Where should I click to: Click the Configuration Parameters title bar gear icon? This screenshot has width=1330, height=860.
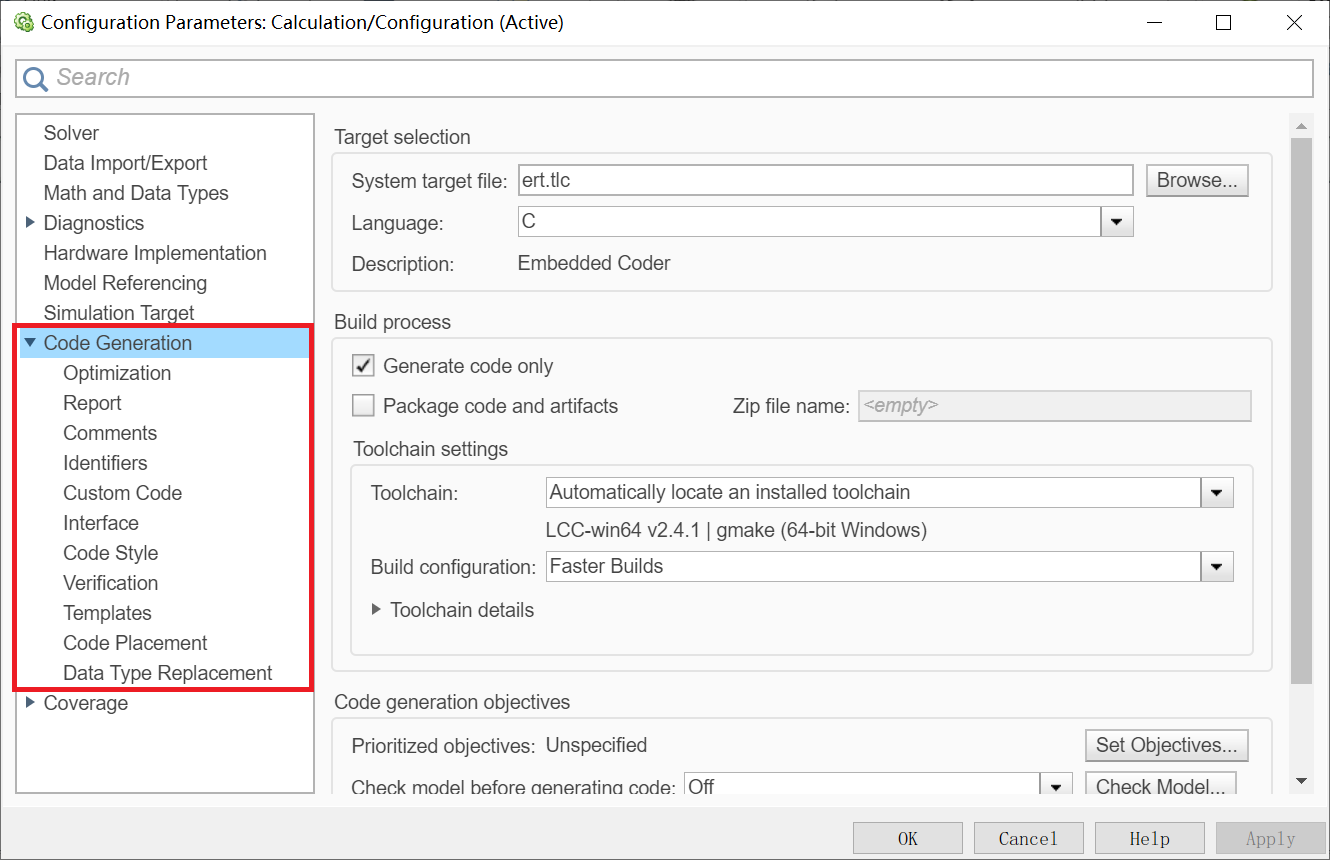point(24,22)
